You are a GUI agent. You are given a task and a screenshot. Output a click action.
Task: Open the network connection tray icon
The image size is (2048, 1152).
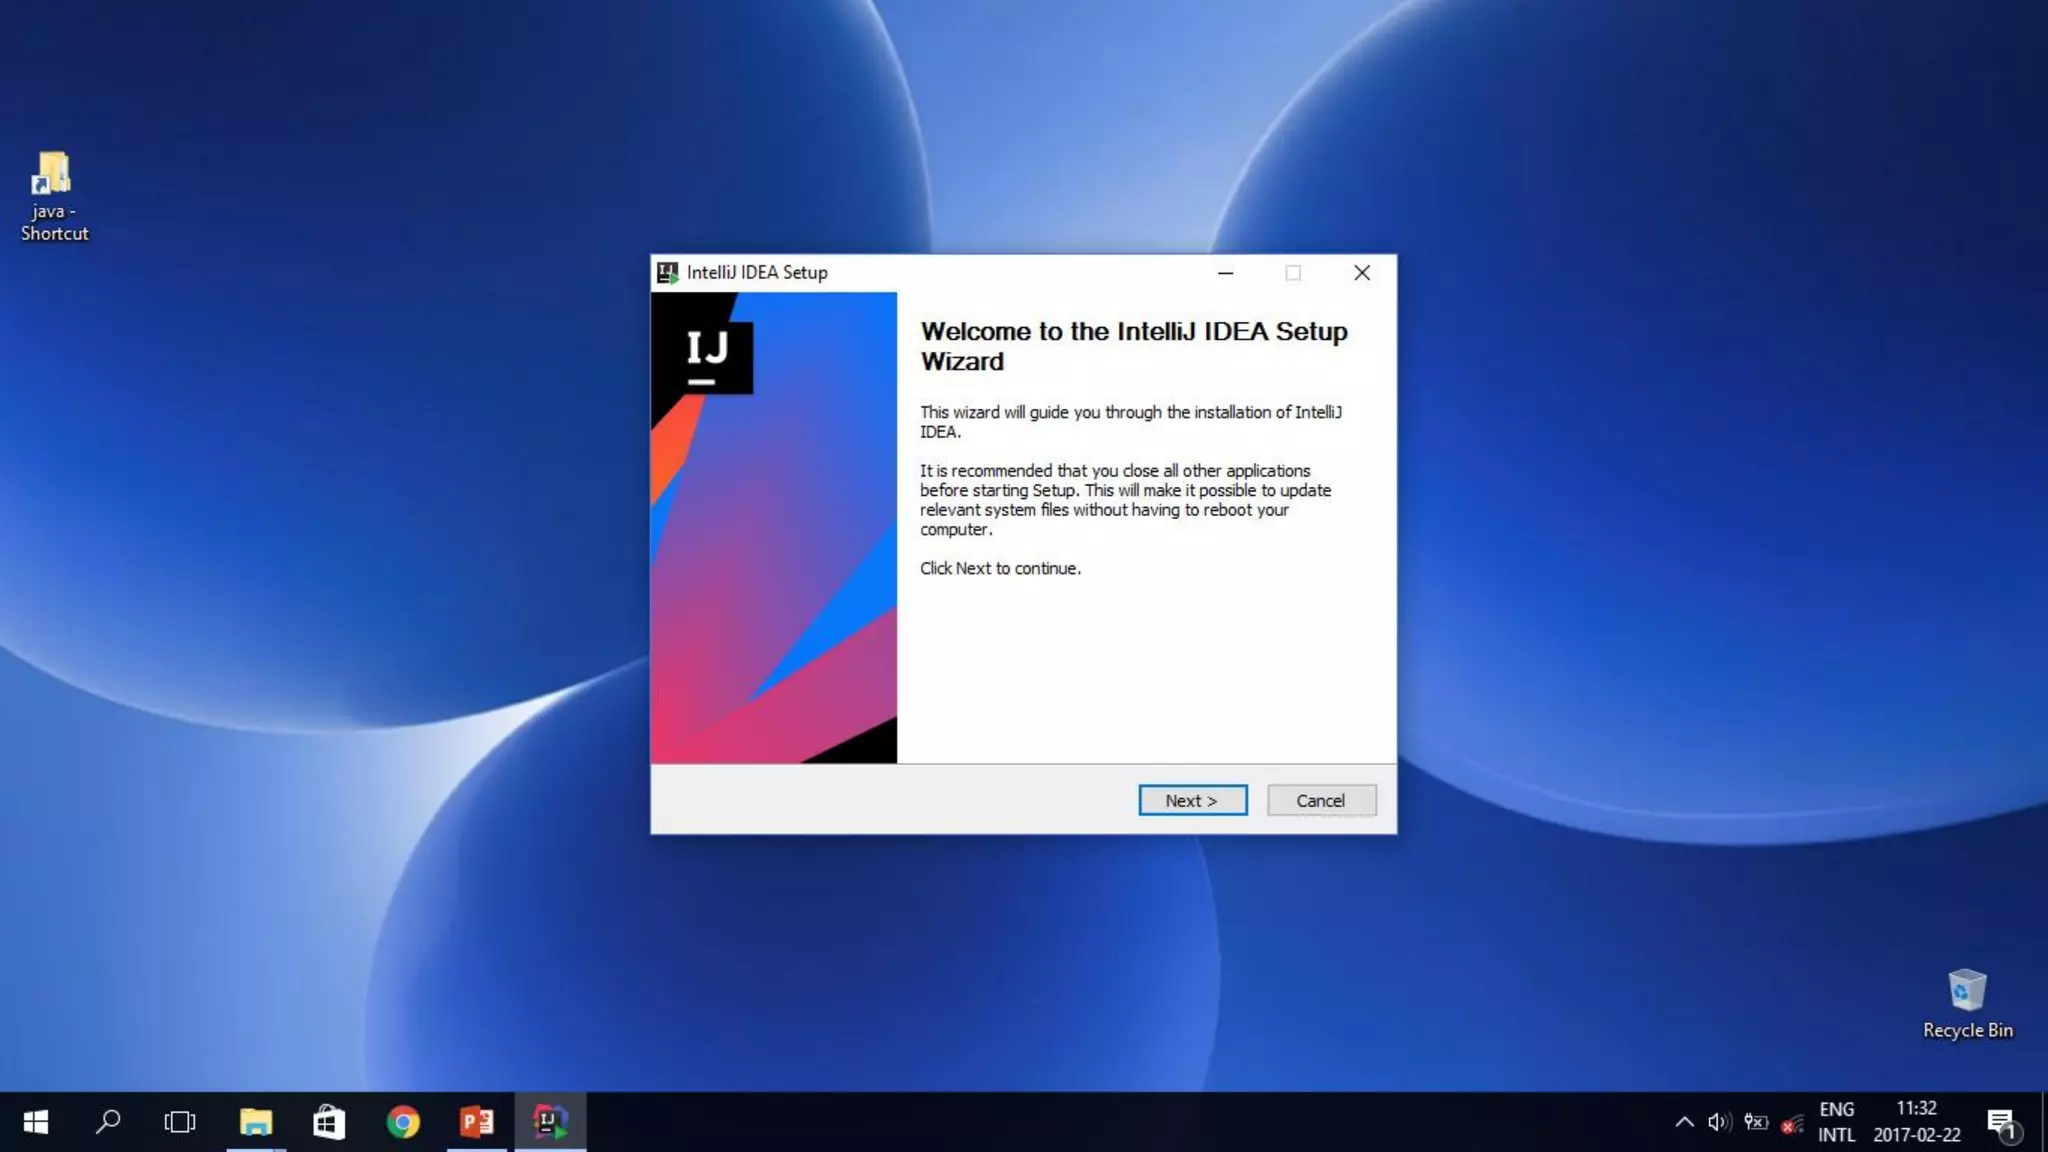[x=1792, y=1124]
